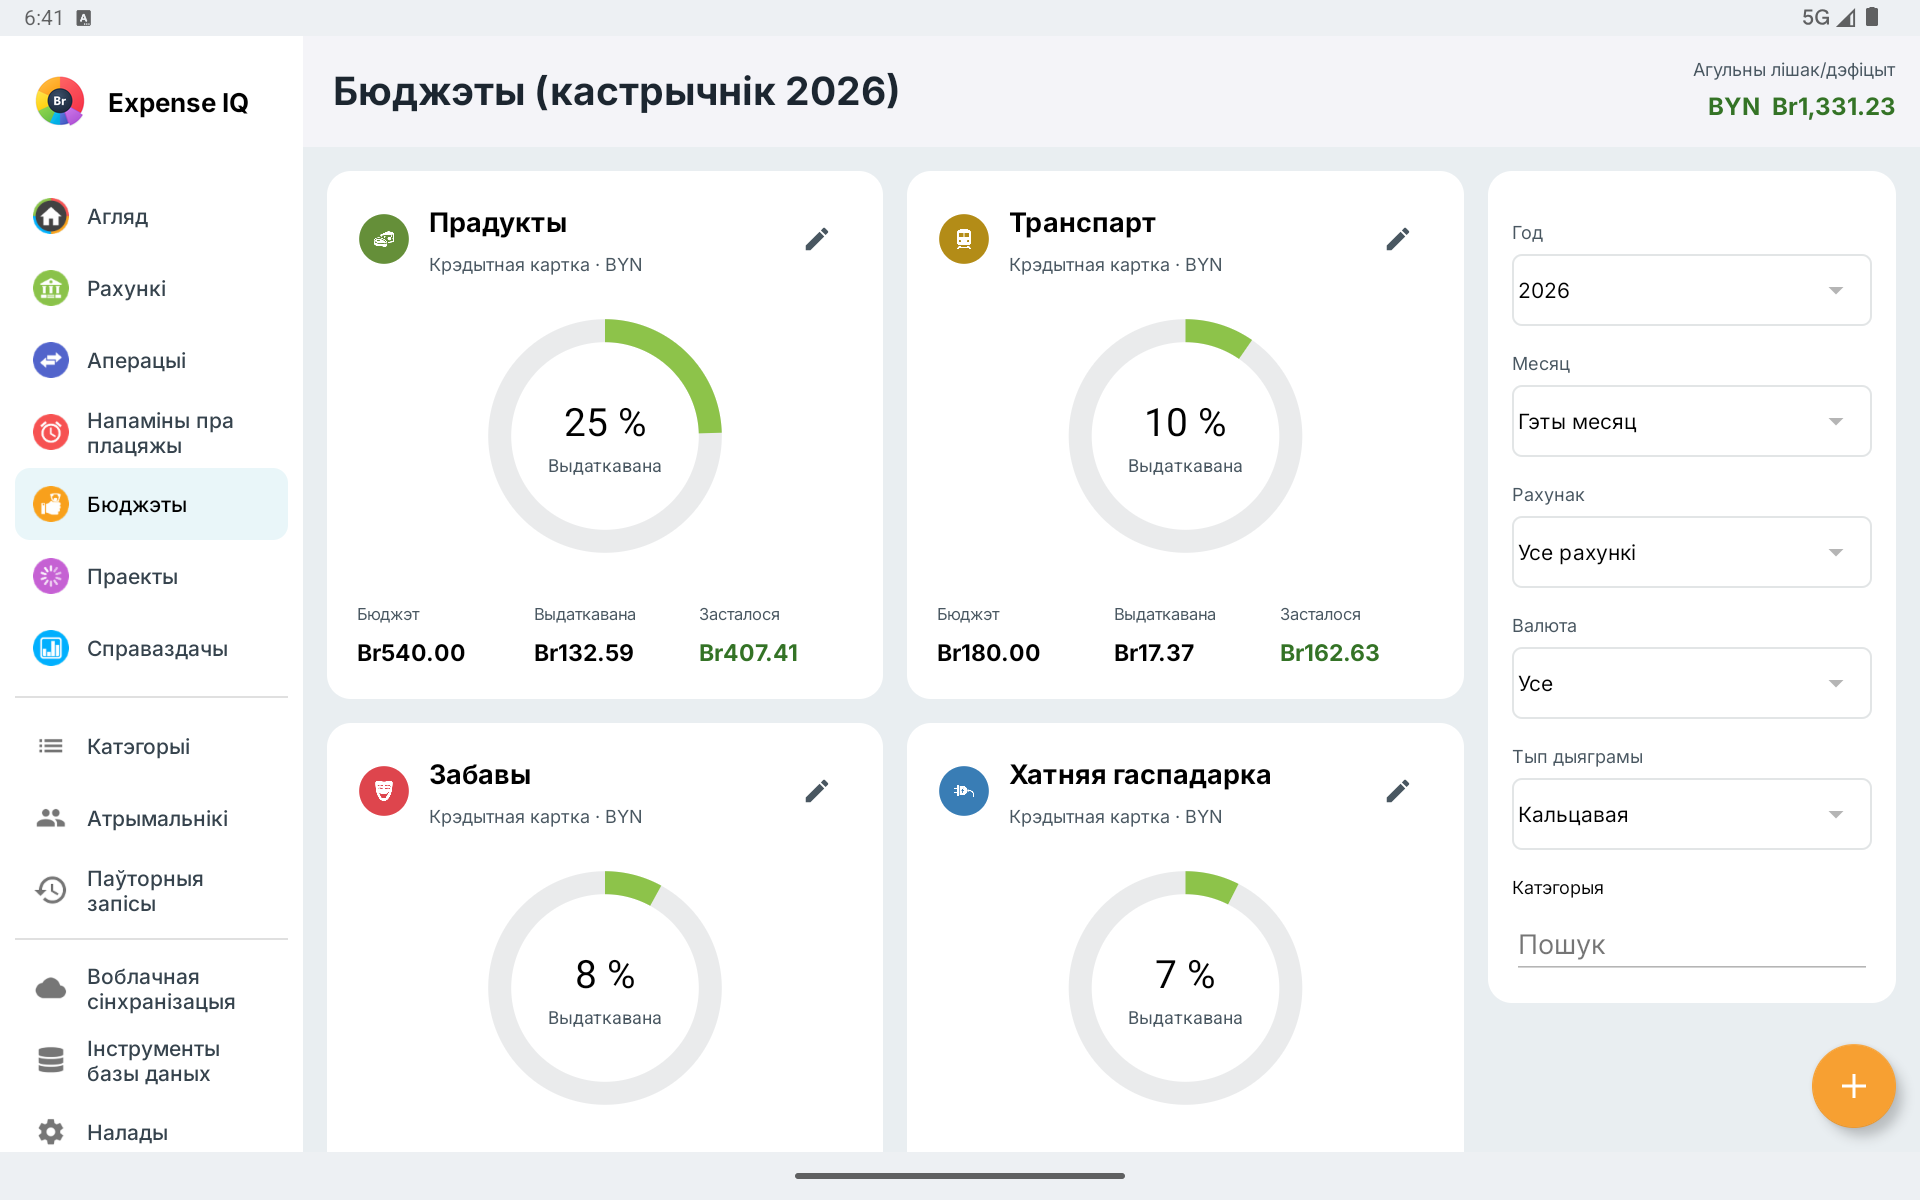
Task: Click the green Прадукты category icon
Action: [x=384, y=239]
